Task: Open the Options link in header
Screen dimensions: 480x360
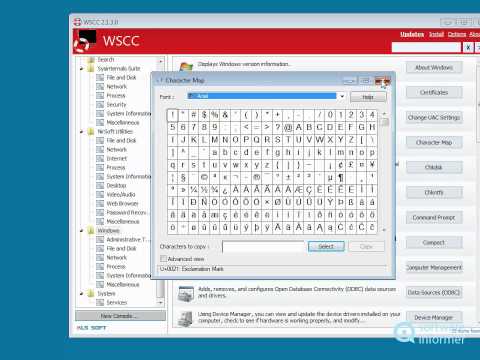Action: click(457, 34)
